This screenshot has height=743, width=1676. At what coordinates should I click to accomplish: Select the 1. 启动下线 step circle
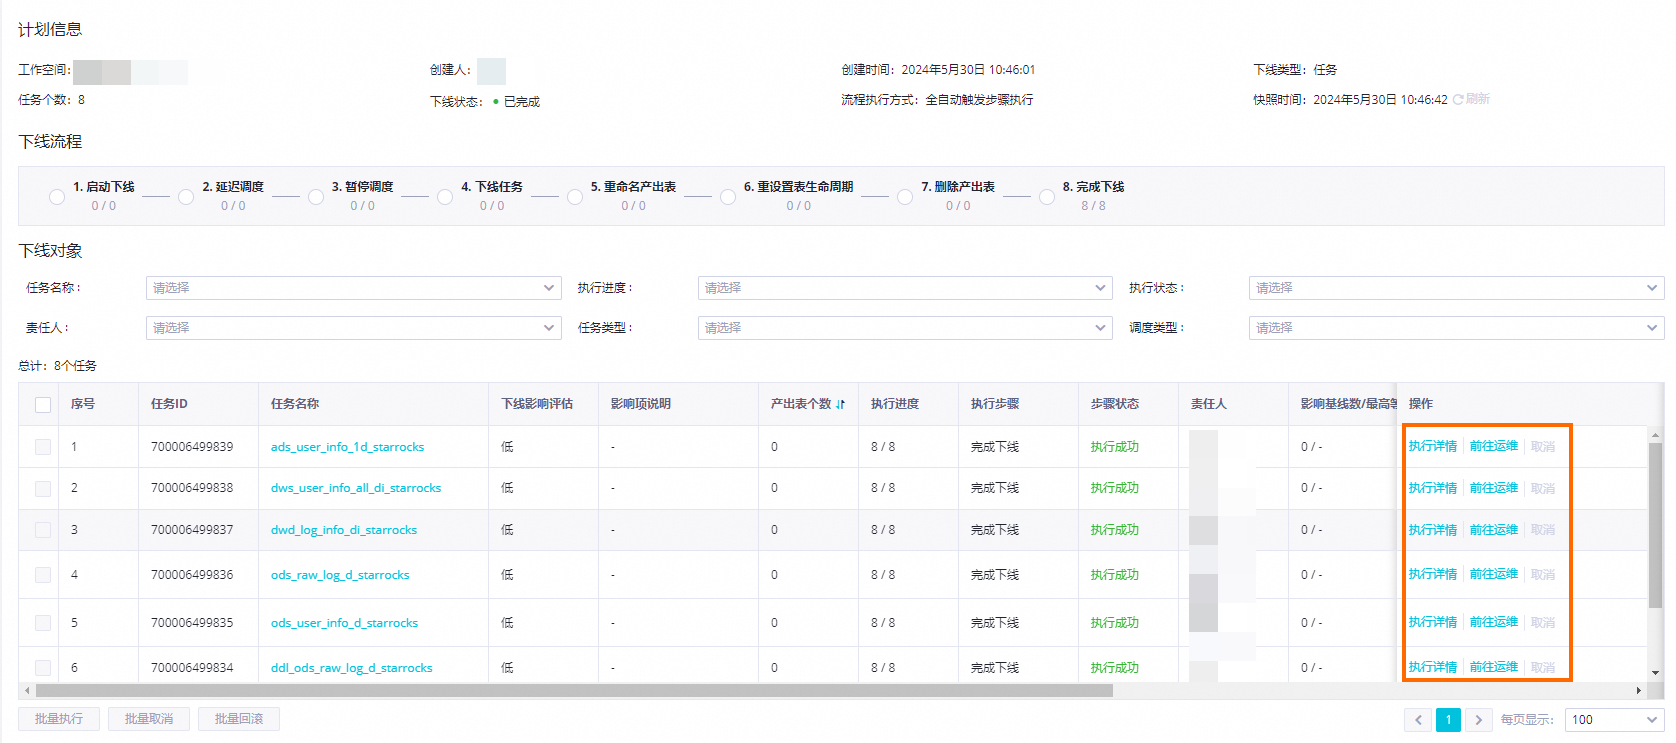pyautogui.click(x=57, y=197)
